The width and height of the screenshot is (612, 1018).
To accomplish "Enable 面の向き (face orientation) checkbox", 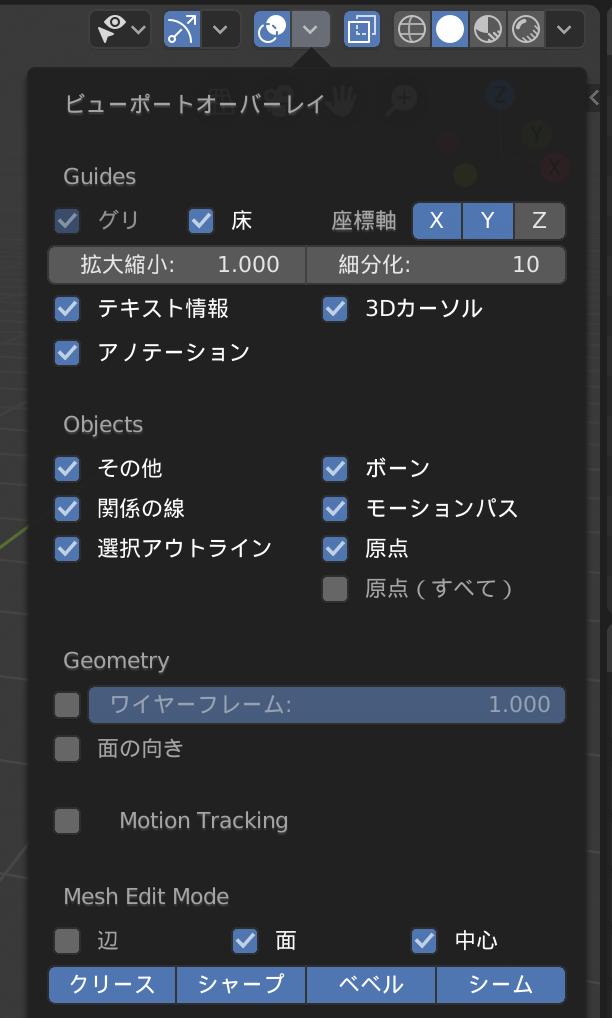I will pyautogui.click(x=67, y=749).
